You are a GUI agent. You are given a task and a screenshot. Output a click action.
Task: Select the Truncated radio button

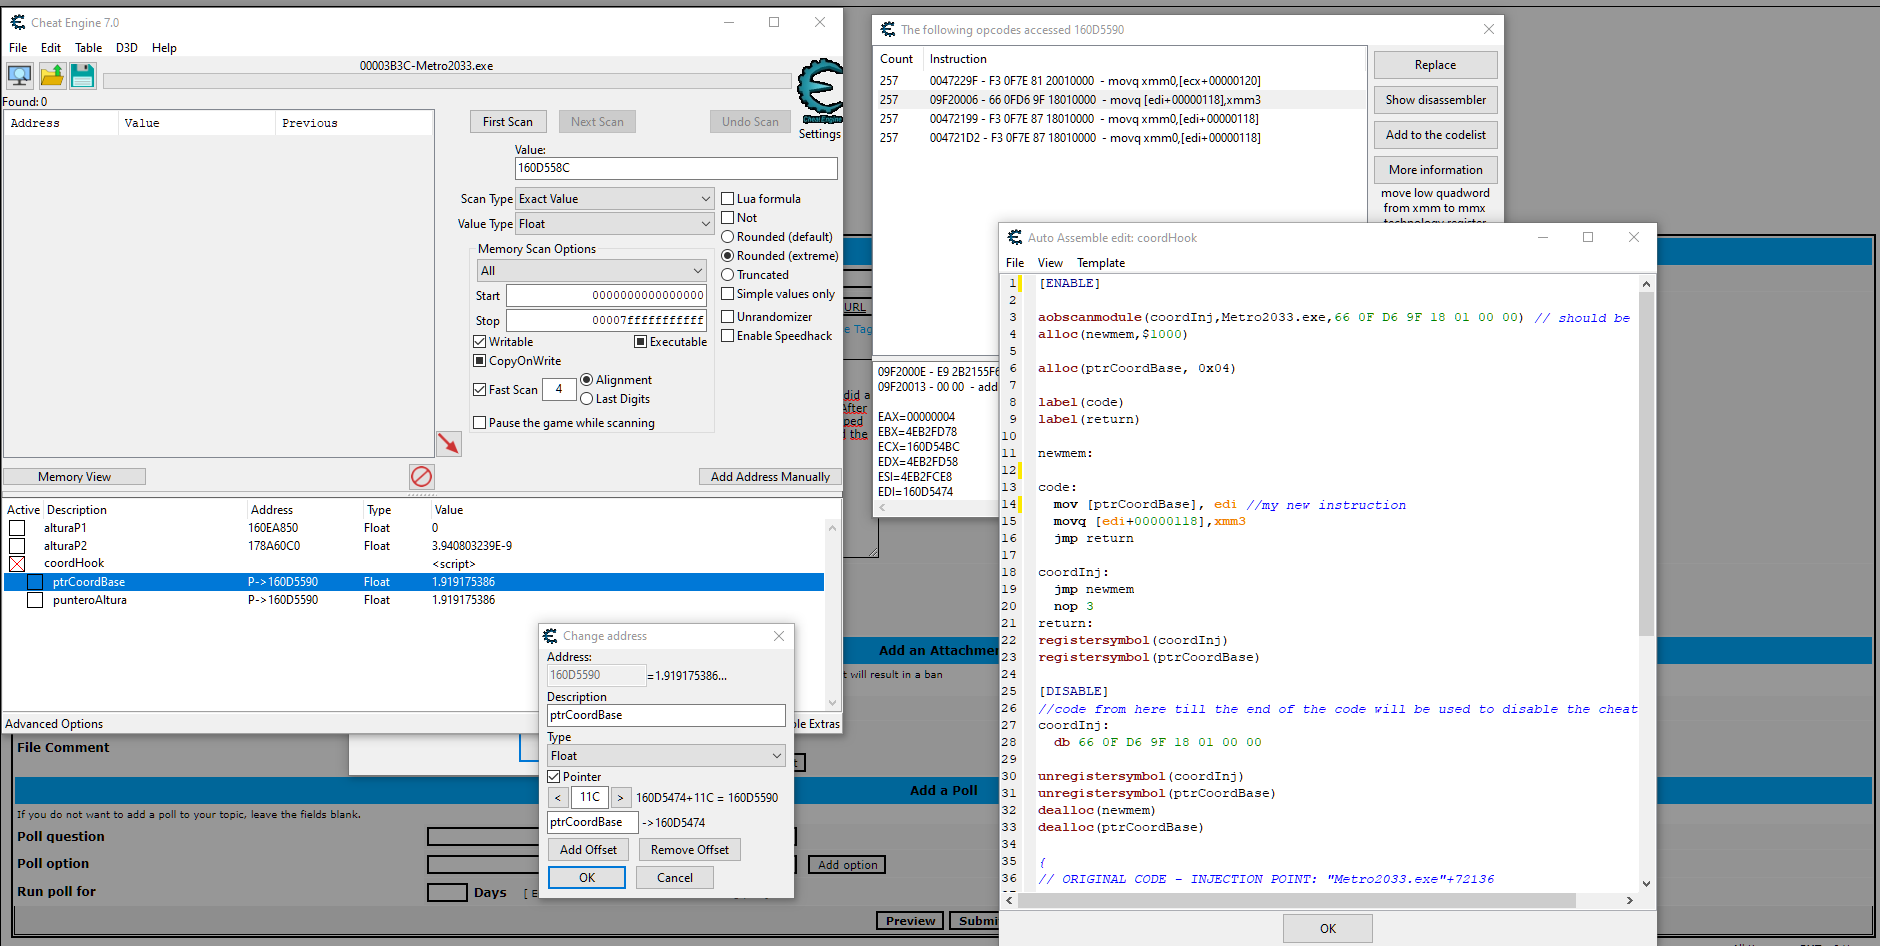pos(728,275)
